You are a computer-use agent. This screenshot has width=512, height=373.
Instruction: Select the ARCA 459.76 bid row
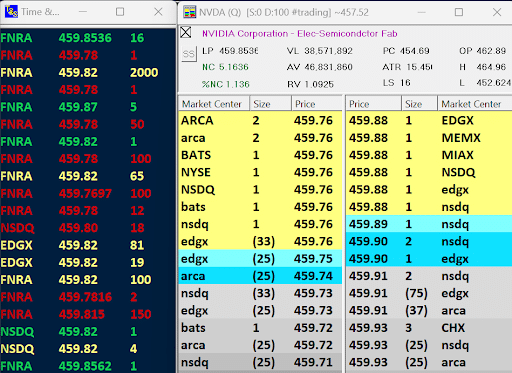pyautogui.click(x=260, y=120)
